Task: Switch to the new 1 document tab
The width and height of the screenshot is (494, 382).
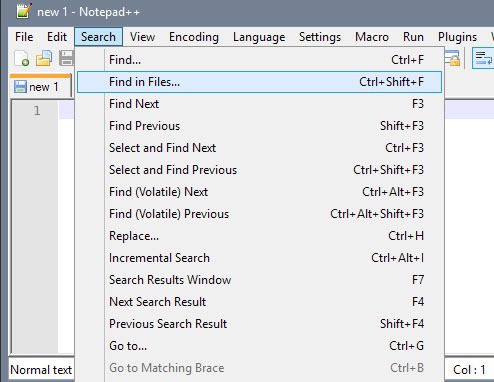Action: [x=40, y=87]
